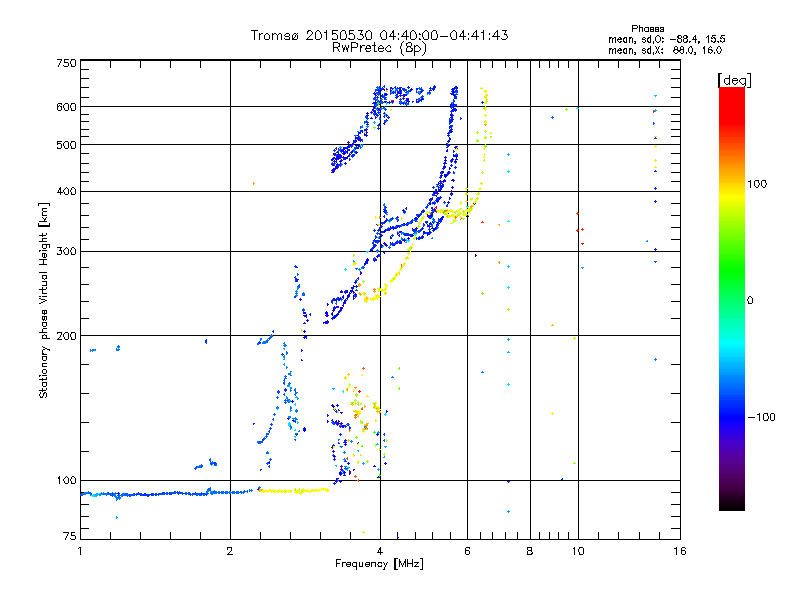The height and width of the screenshot is (600, 800).
Task: Click the y-axis tick label '200'
Action: (x=66, y=336)
